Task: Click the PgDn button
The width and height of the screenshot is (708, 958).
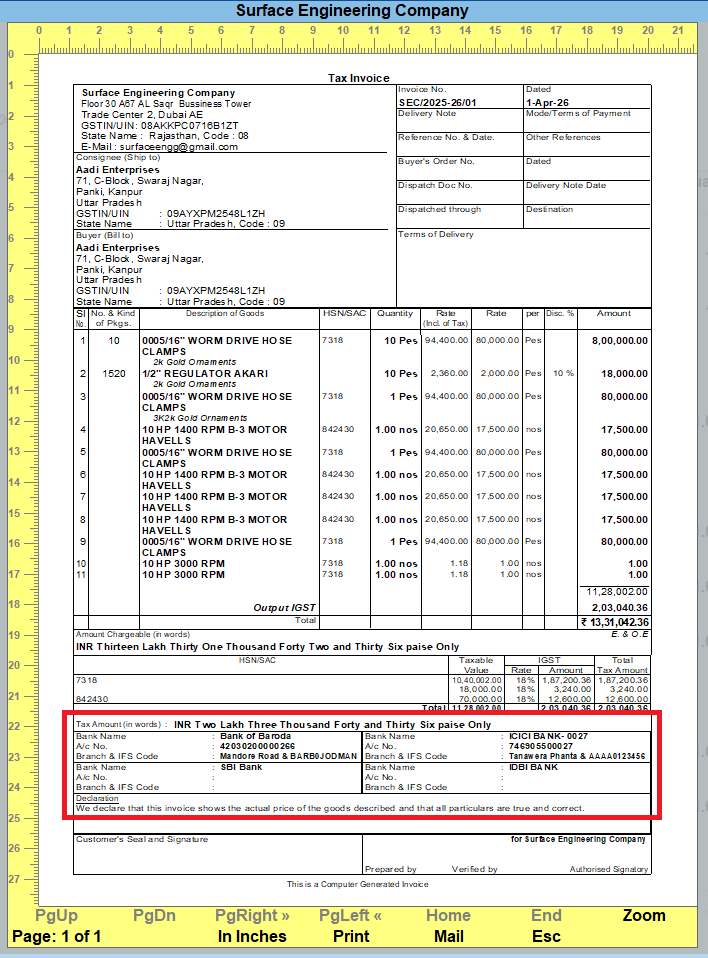Action: click(x=154, y=915)
